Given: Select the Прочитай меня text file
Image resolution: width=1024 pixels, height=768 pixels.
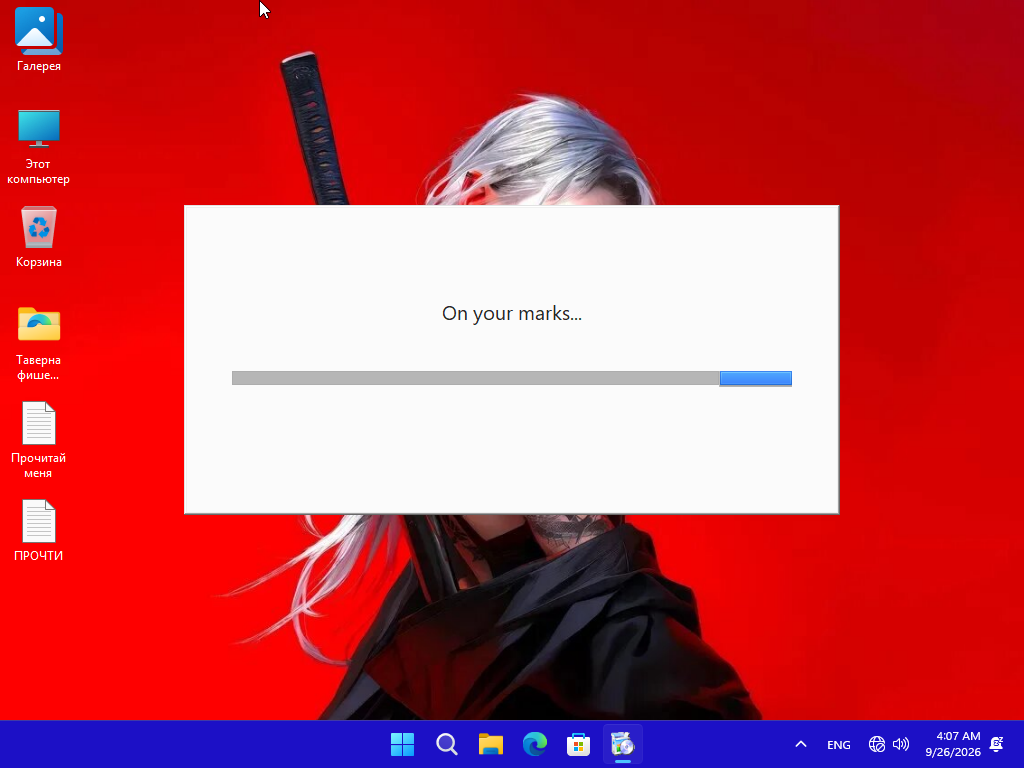Looking at the screenshot, I should click(39, 440).
